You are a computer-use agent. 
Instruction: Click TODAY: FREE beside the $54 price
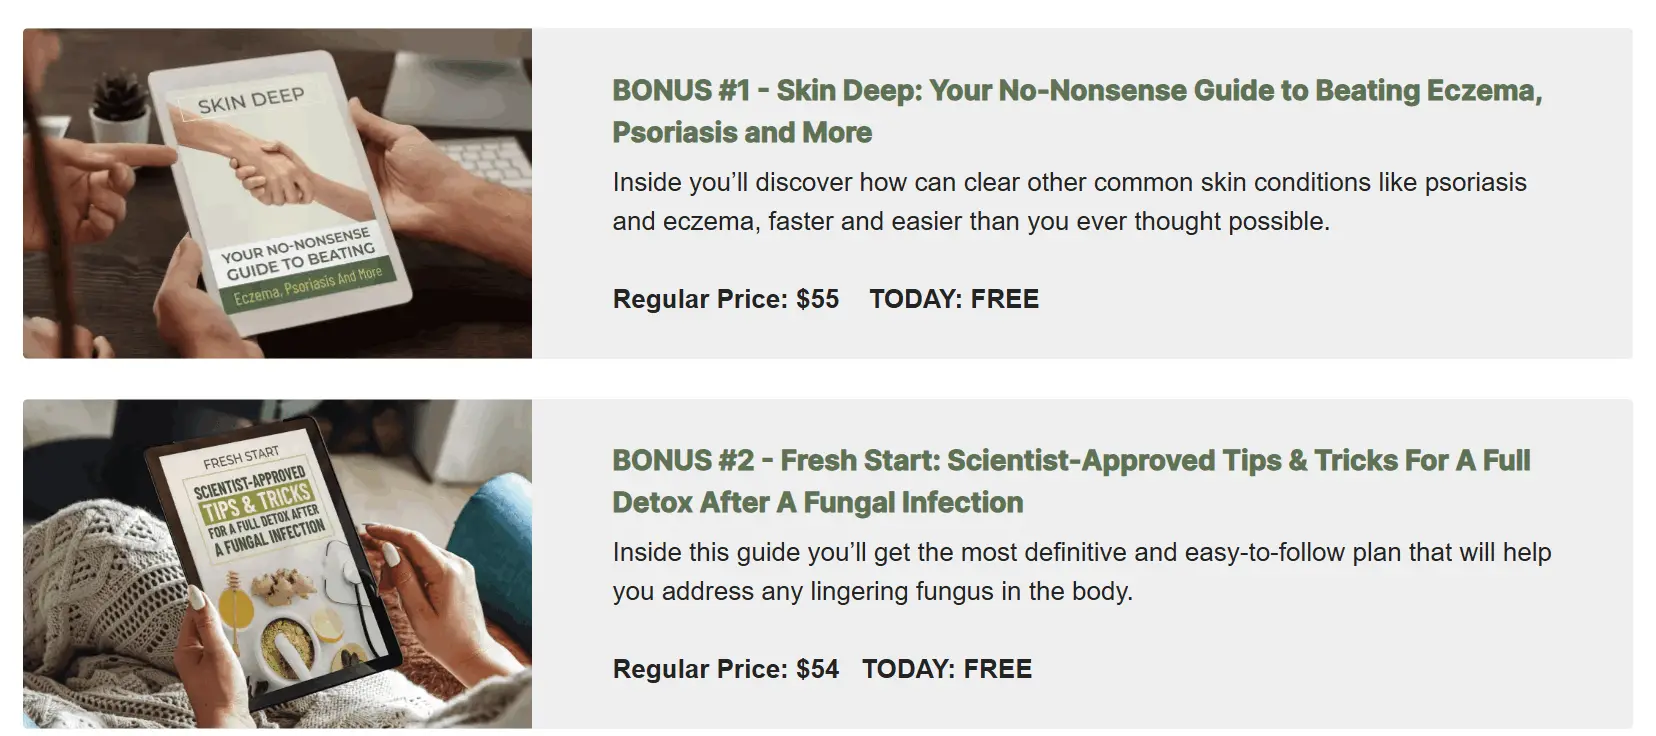[x=946, y=669]
